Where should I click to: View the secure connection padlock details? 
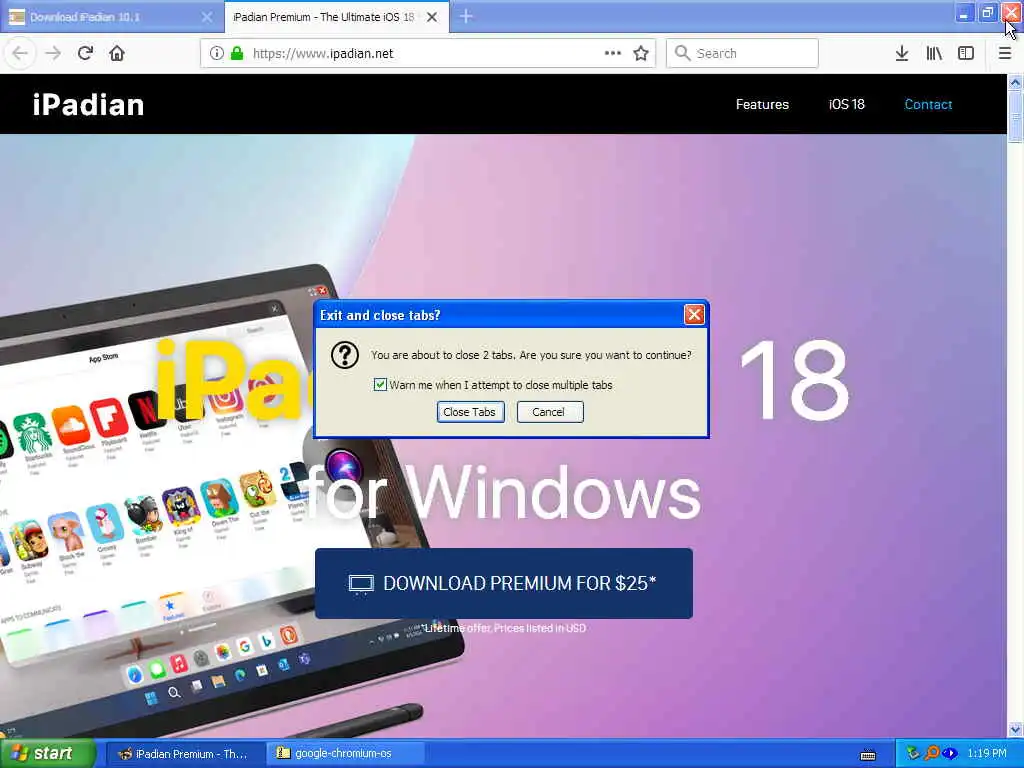tap(237, 53)
